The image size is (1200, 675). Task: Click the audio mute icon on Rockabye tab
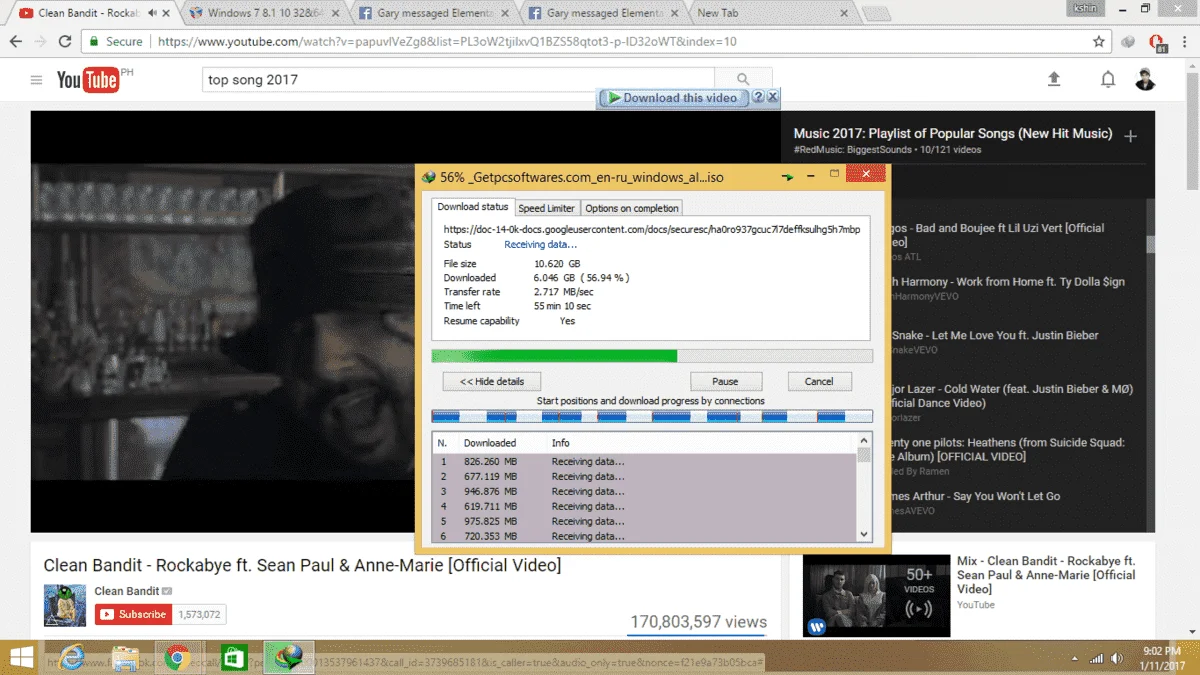coord(153,13)
